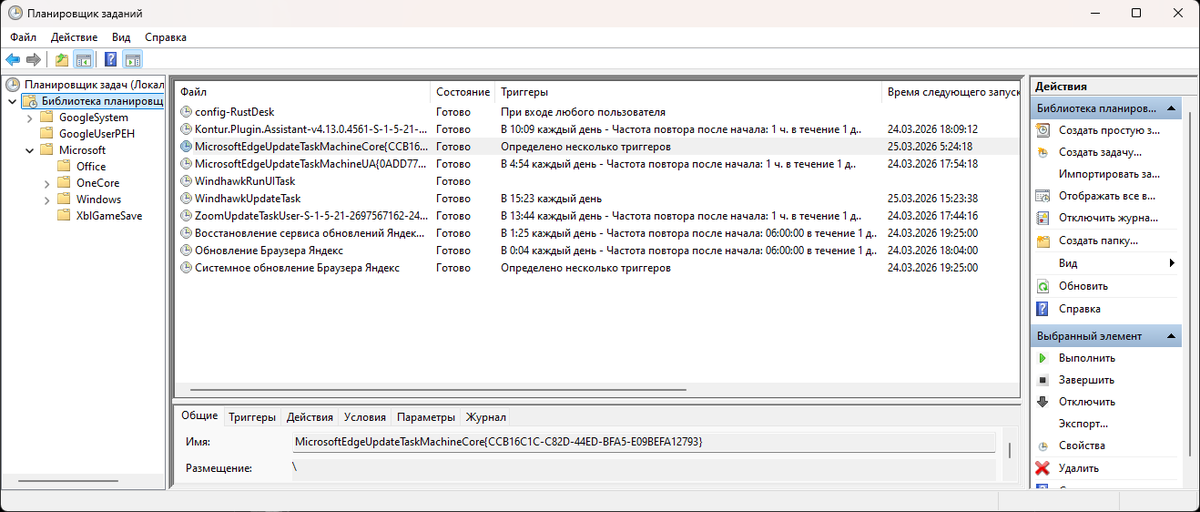Open the Файл menu
The image size is (1200, 512).
click(24, 37)
